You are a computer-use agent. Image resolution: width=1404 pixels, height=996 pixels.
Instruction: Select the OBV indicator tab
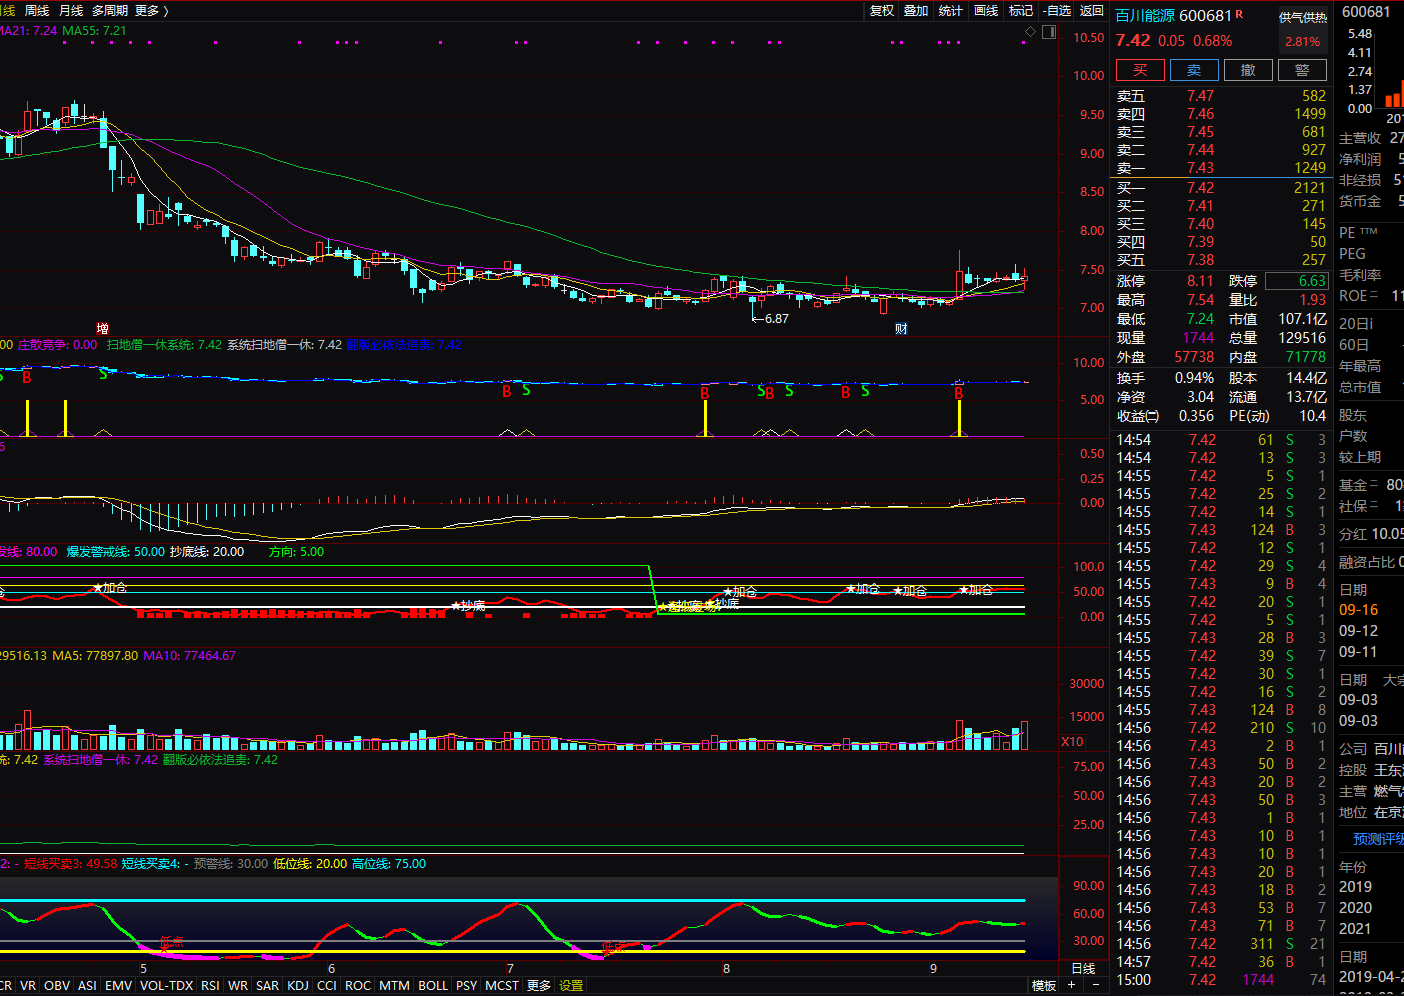pos(57,985)
